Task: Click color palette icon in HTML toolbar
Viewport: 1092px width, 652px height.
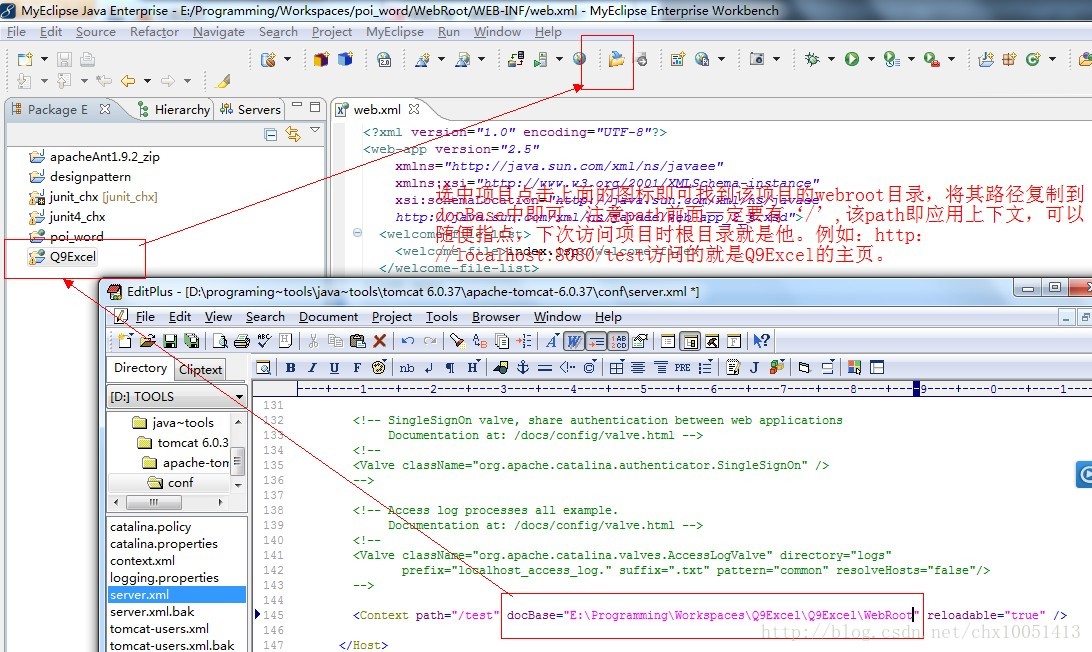Action: [378, 368]
